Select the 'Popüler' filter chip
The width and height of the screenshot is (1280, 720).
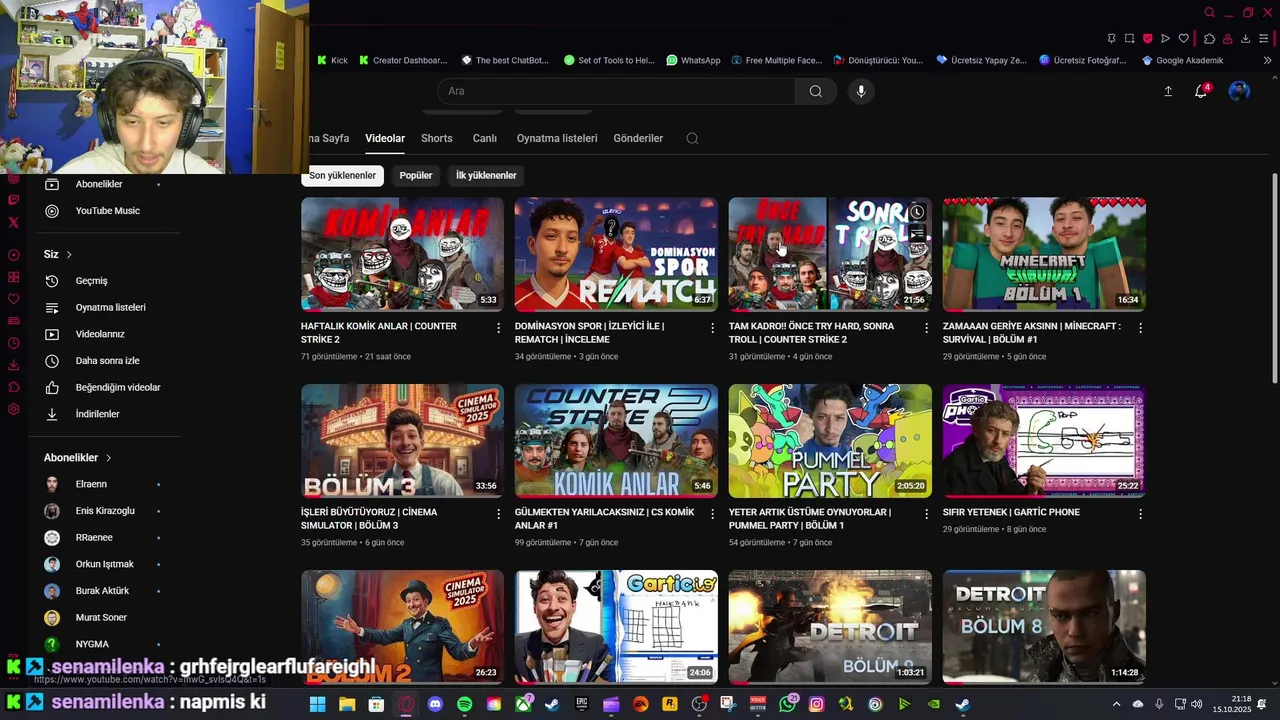[416, 175]
